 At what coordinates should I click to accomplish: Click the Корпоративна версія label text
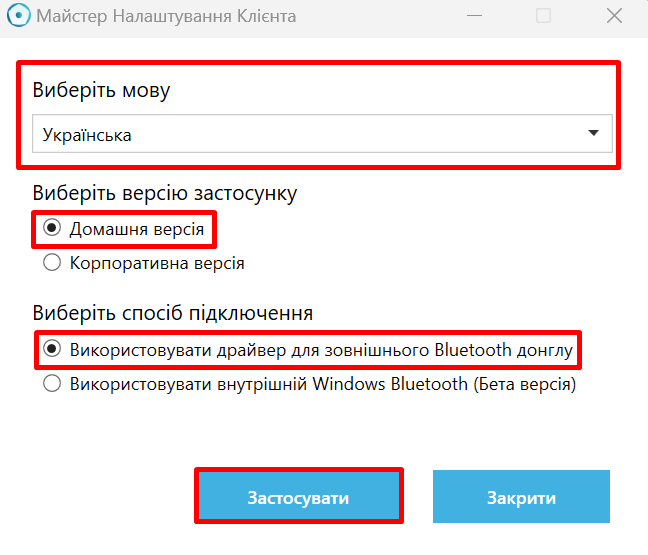(x=157, y=264)
